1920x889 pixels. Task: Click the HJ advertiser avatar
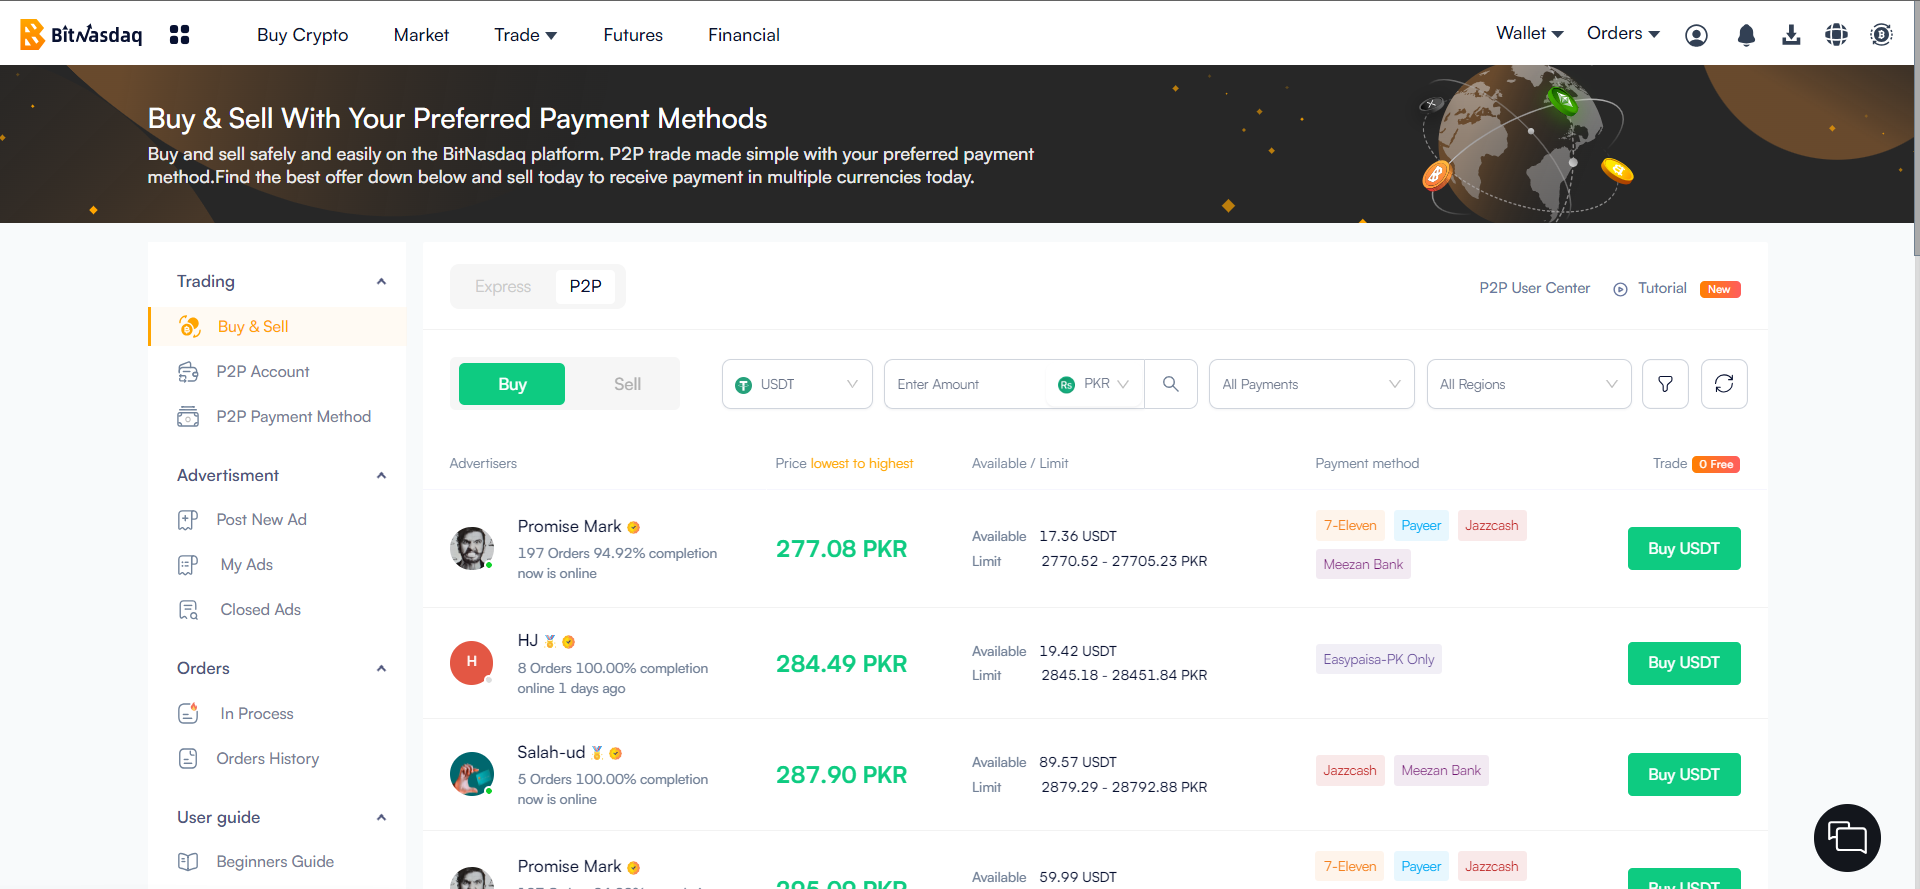[472, 663]
